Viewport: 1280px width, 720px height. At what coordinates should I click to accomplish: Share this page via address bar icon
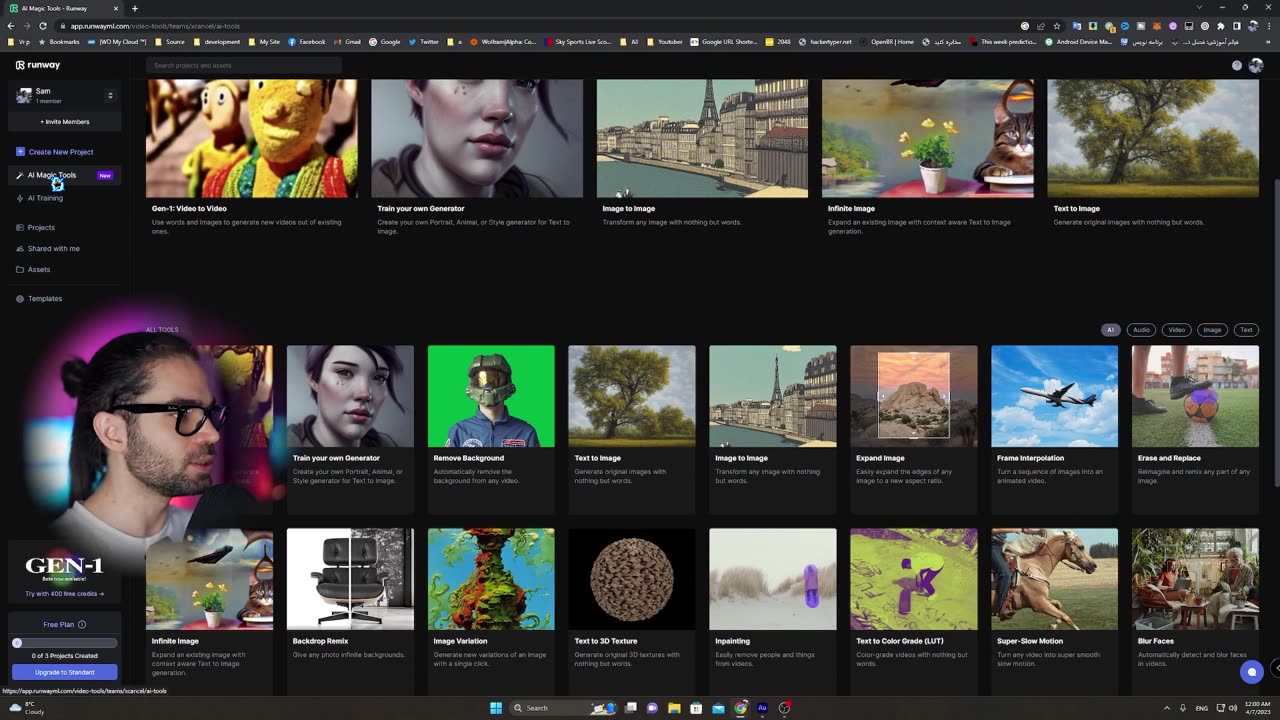coord(1041,26)
